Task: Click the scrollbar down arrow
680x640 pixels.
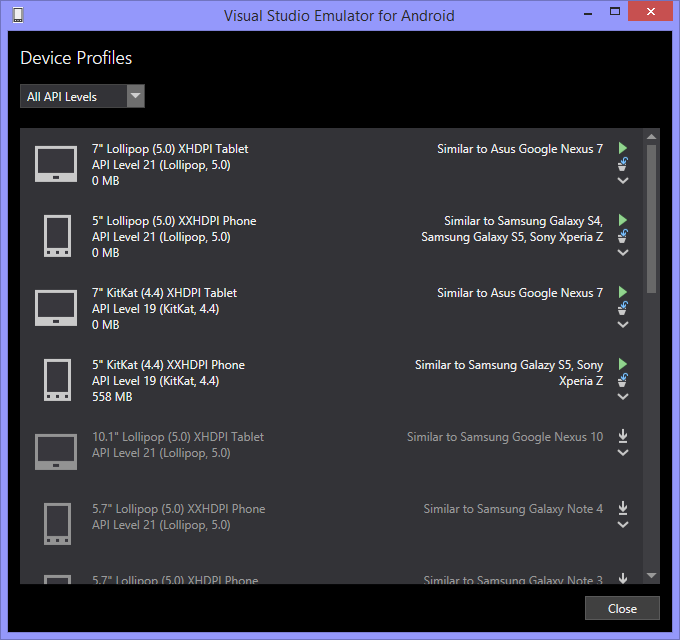Action: coord(652,576)
